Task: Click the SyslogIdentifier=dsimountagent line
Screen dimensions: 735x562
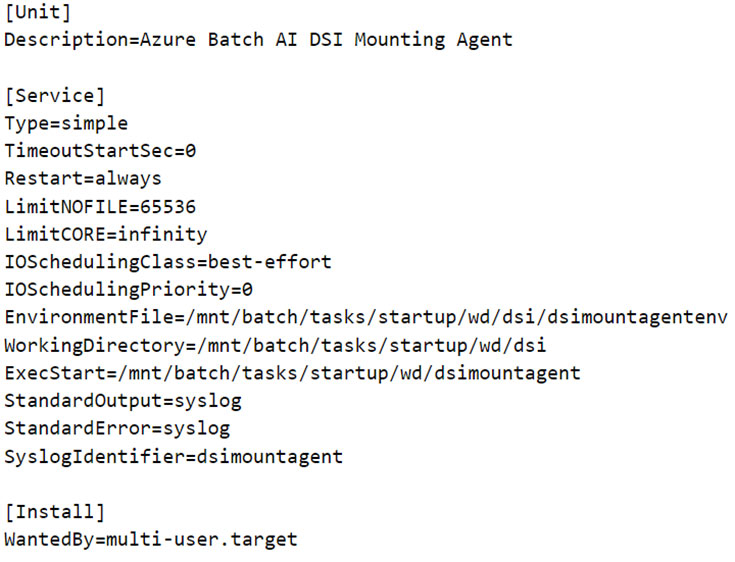Action: (x=173, y=457)
